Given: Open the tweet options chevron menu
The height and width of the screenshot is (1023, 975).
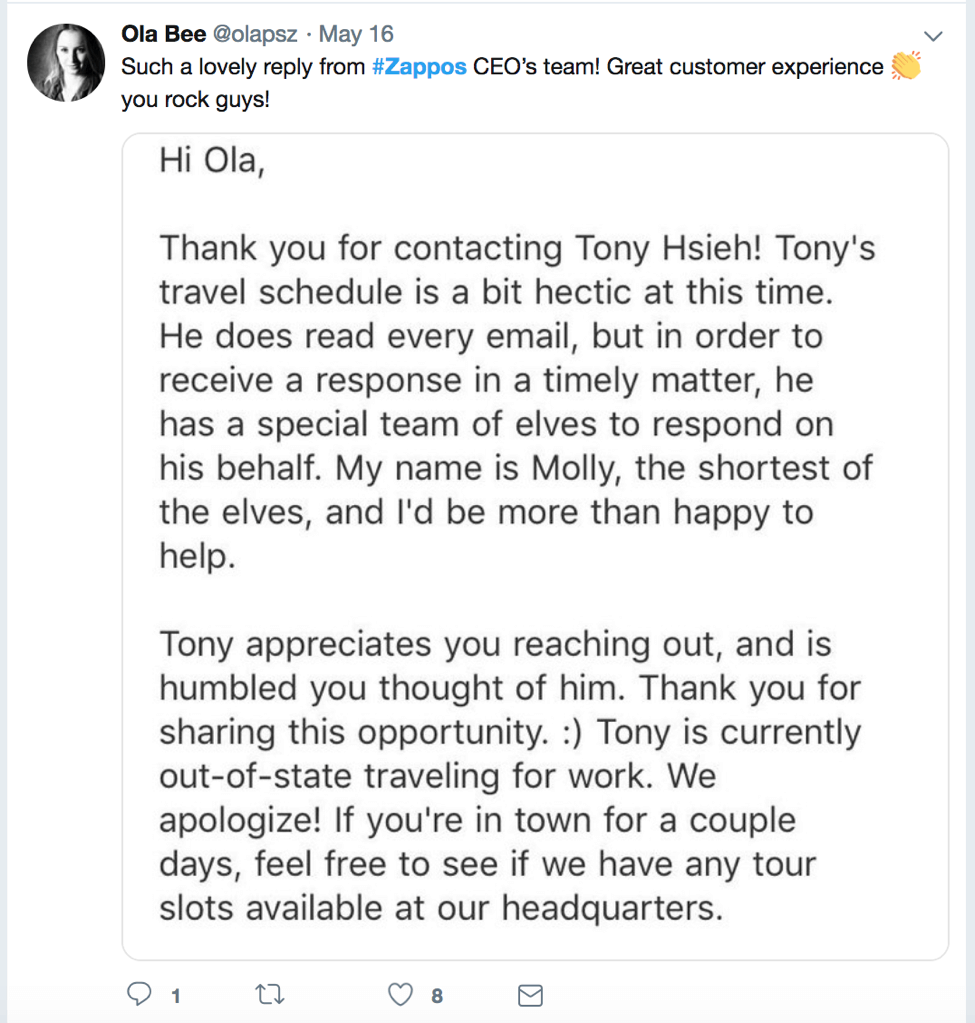Looking at the screenshot, I should pyautogui.click(x=934, y=35).
